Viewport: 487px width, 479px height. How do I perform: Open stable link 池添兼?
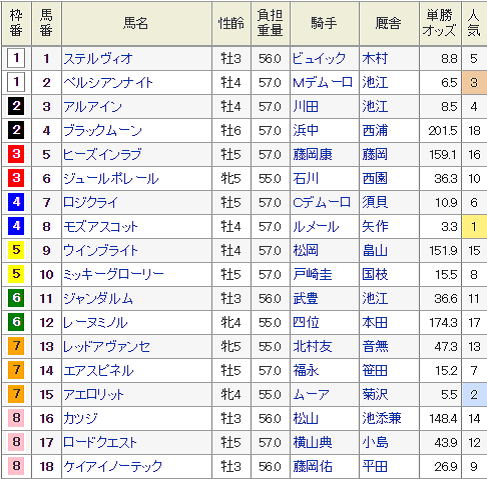click(x=382, y=419)
